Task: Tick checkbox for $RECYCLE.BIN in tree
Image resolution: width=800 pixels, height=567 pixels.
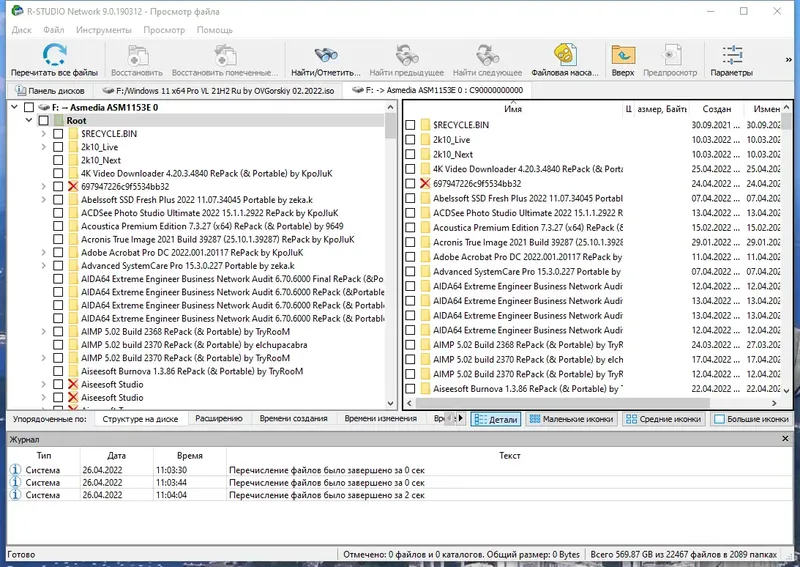Action: tap(58, 134)
